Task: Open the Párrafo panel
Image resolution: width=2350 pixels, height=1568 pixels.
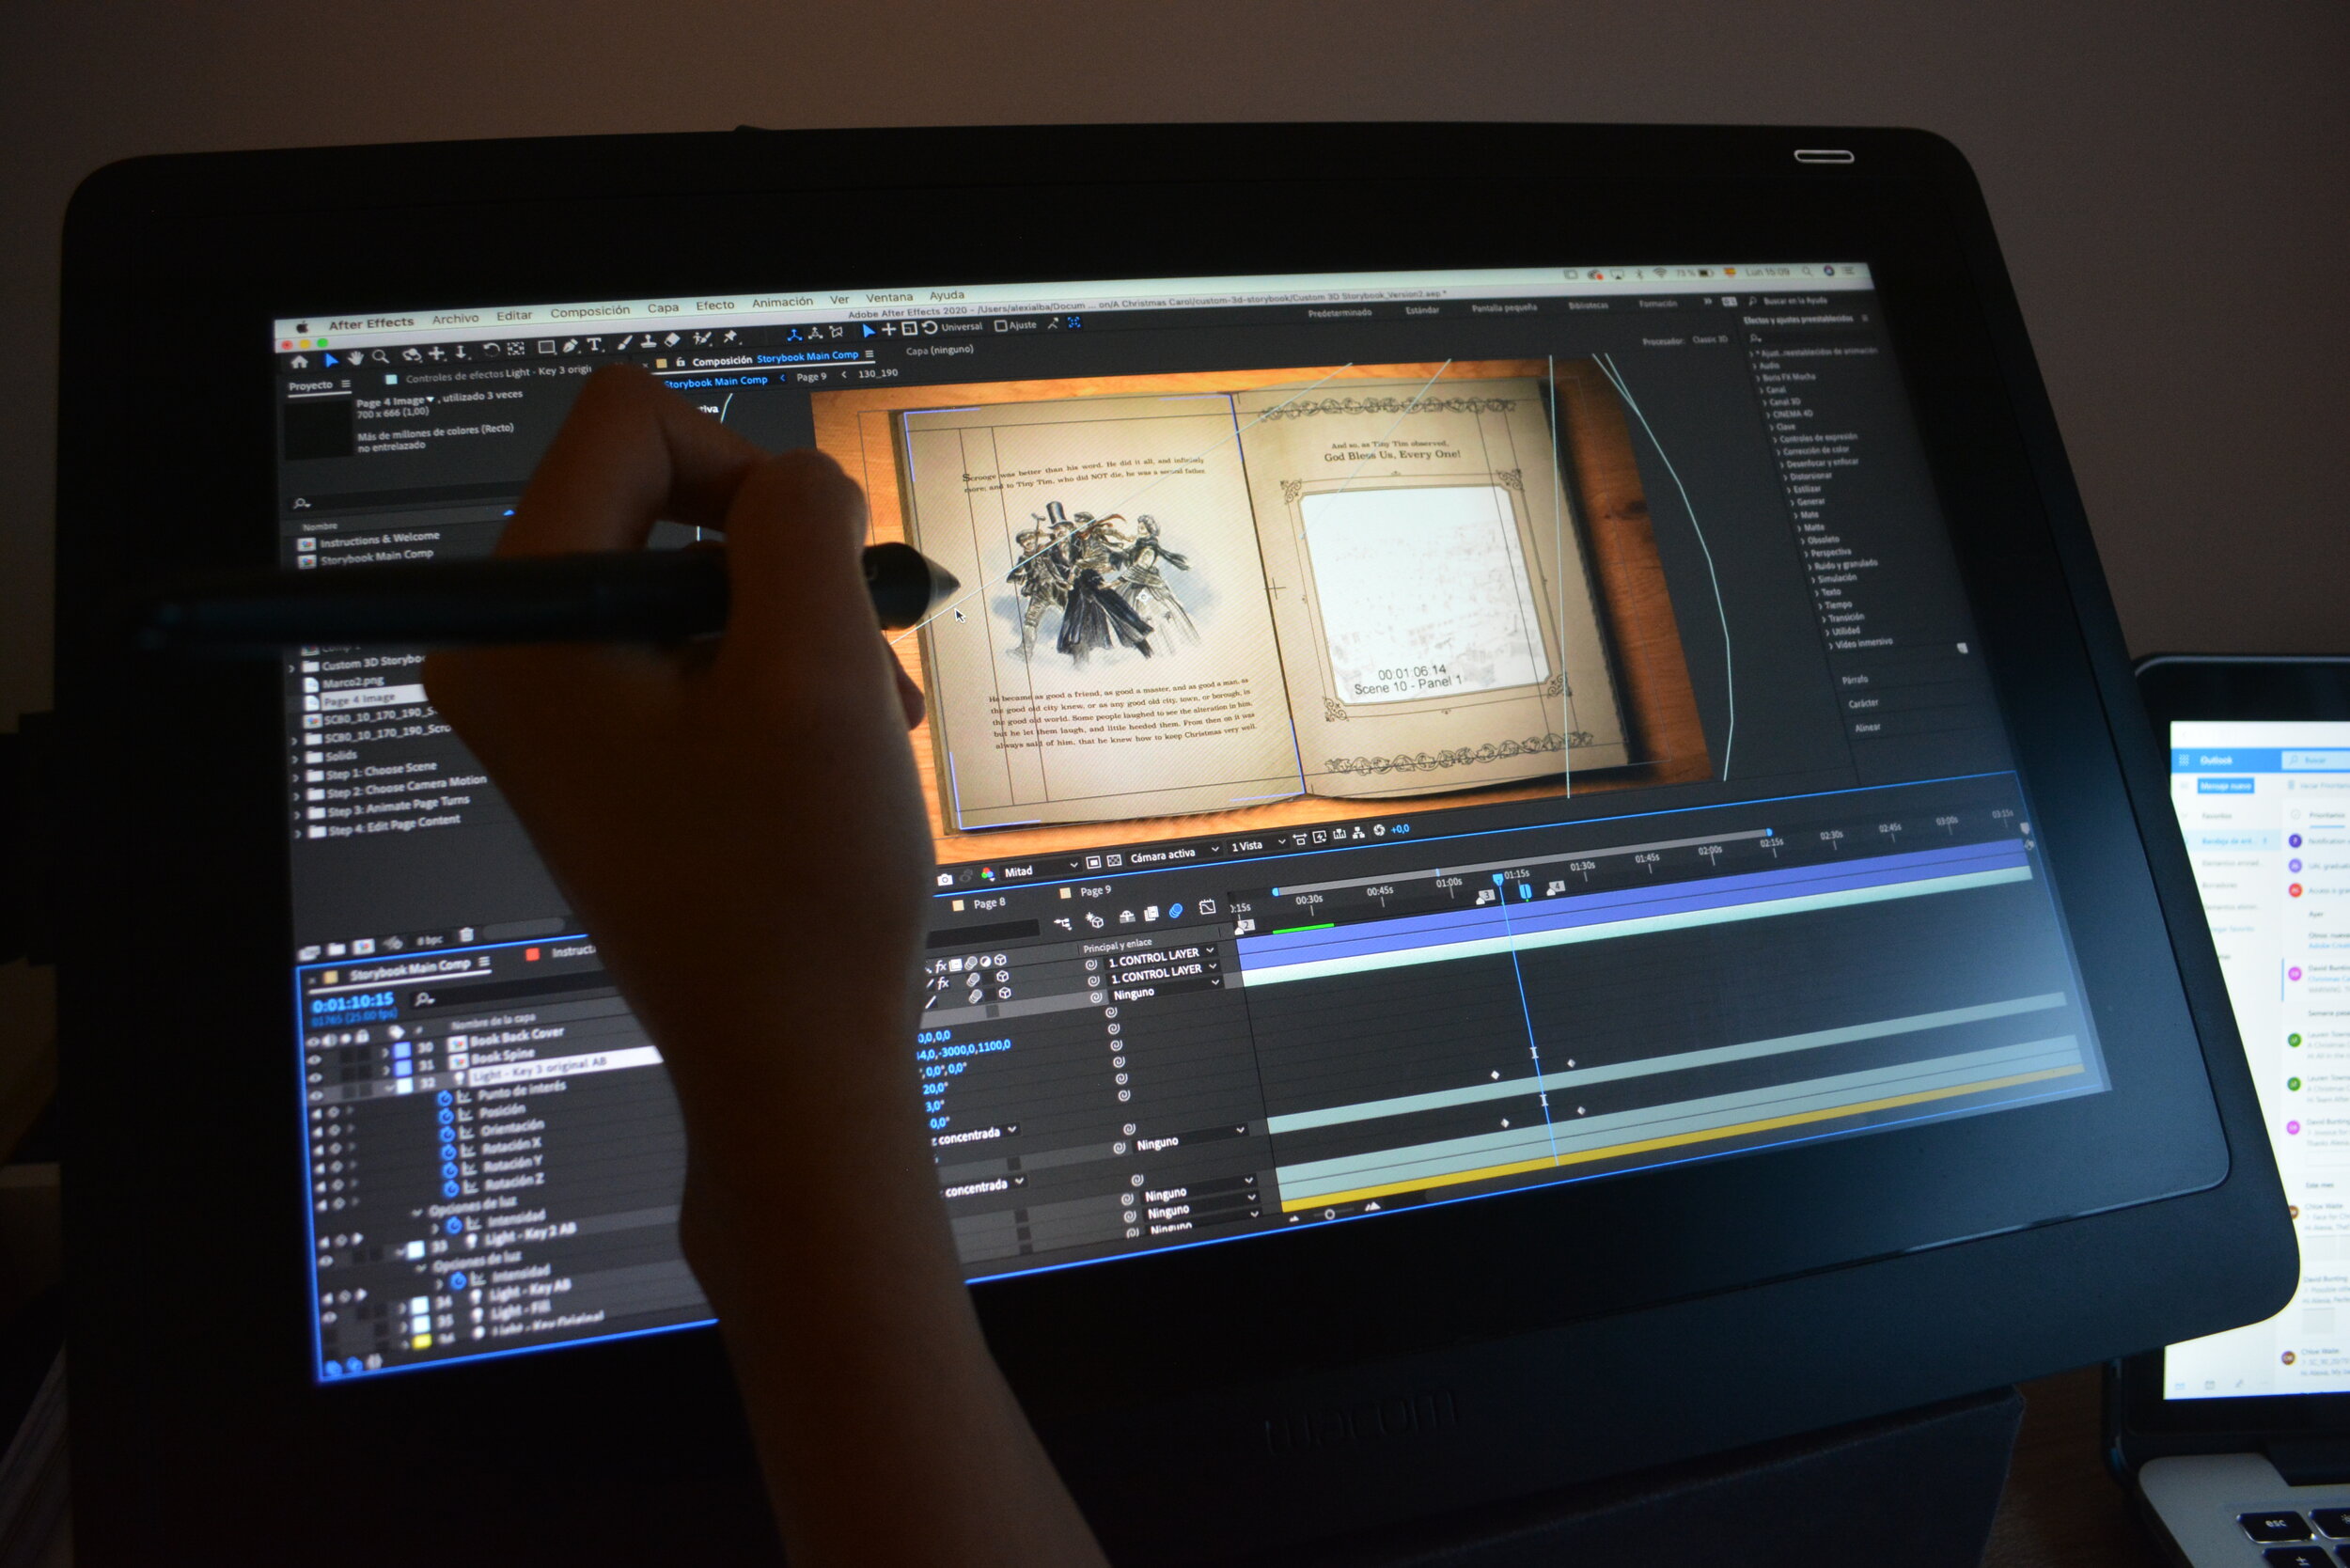Action: click(1855, 680)
